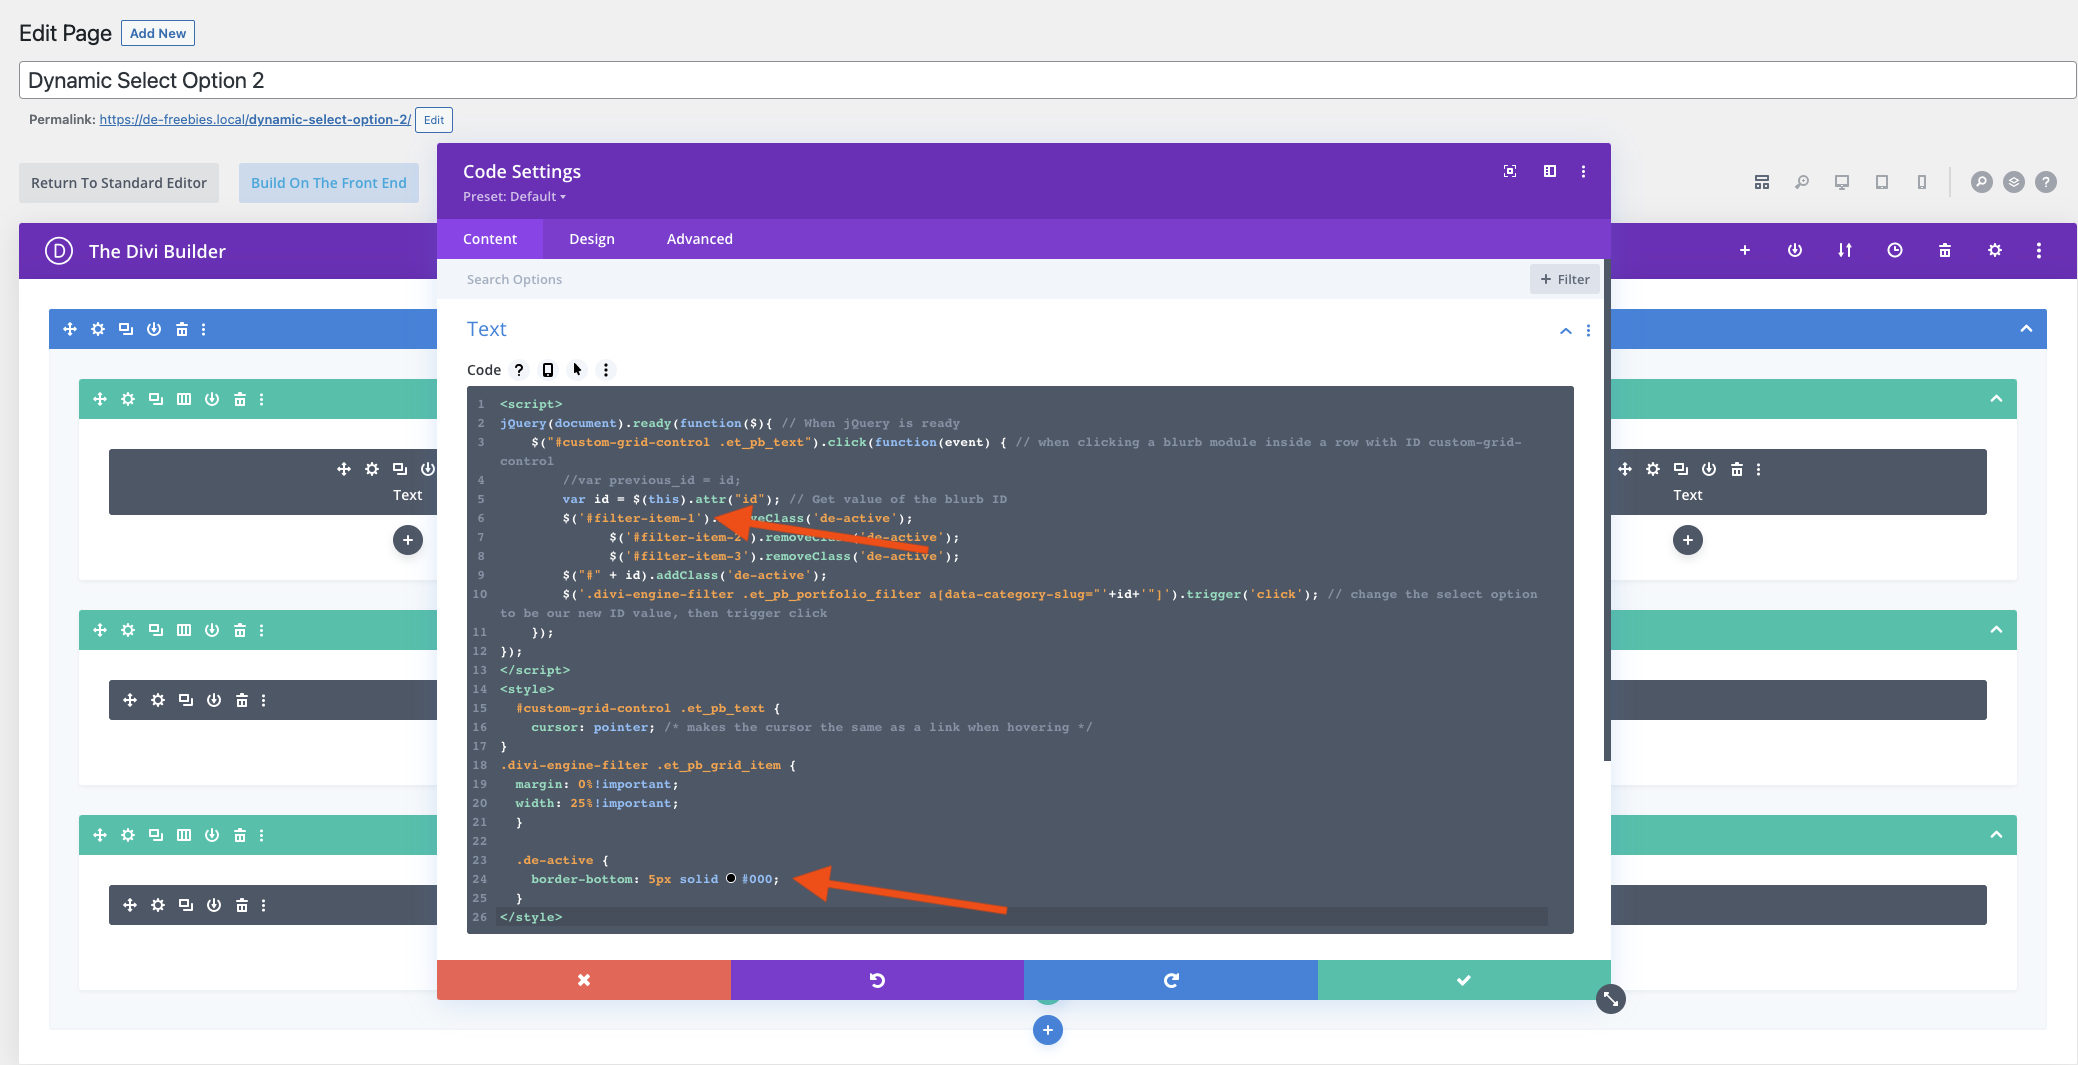
Task: Collapse the first green row with its chevron
Action: (x=1996, y=399)
